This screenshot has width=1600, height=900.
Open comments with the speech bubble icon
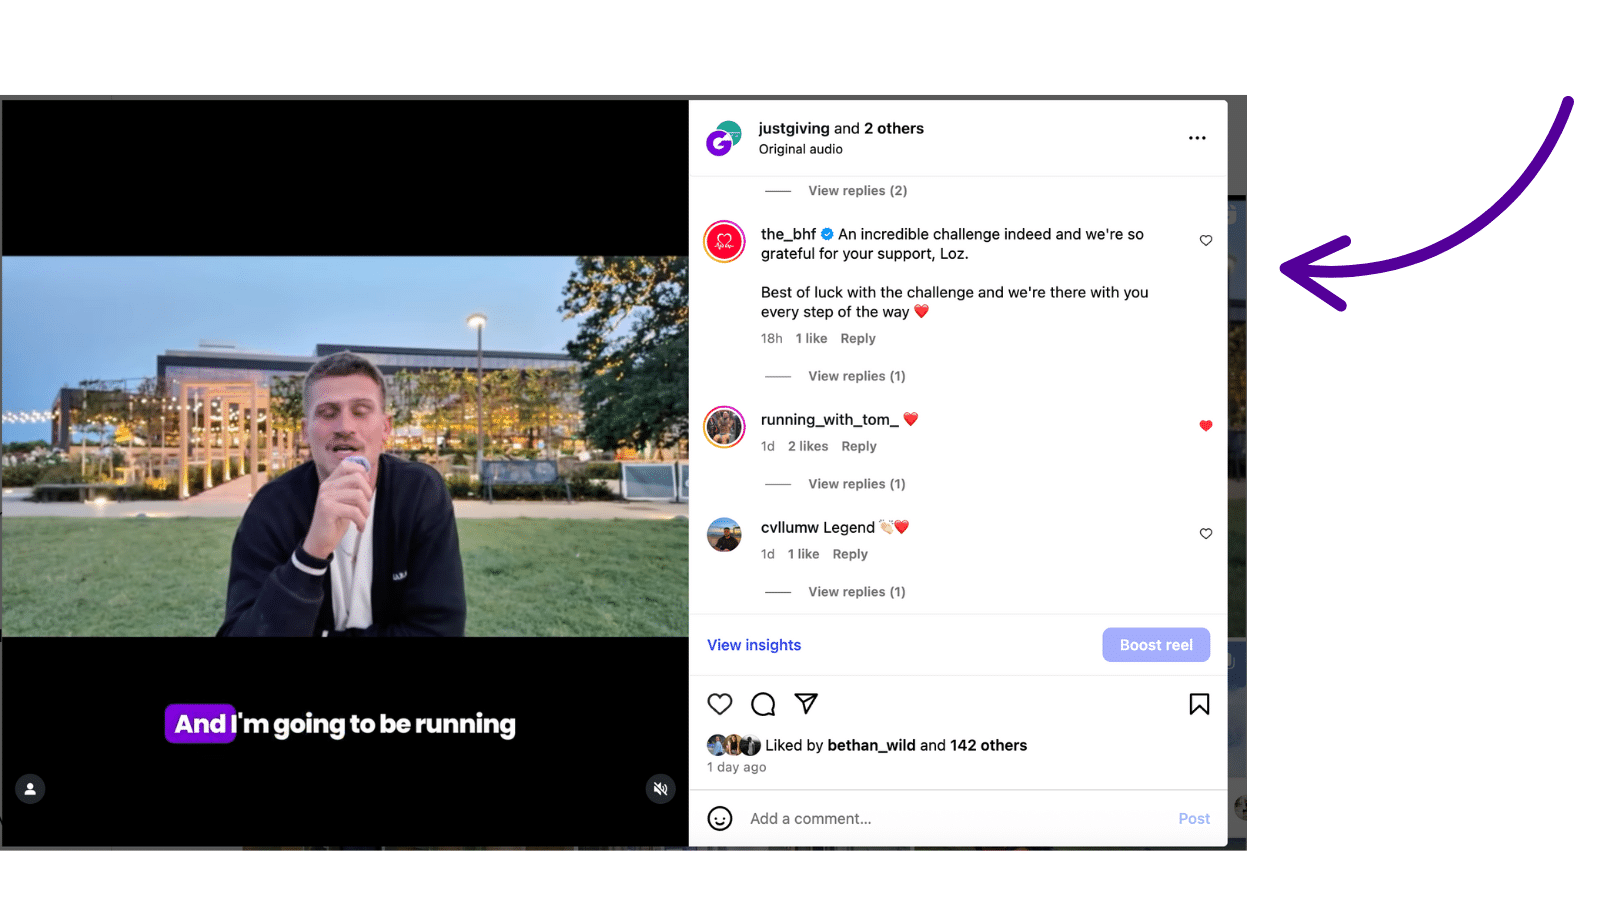[763, 704]
